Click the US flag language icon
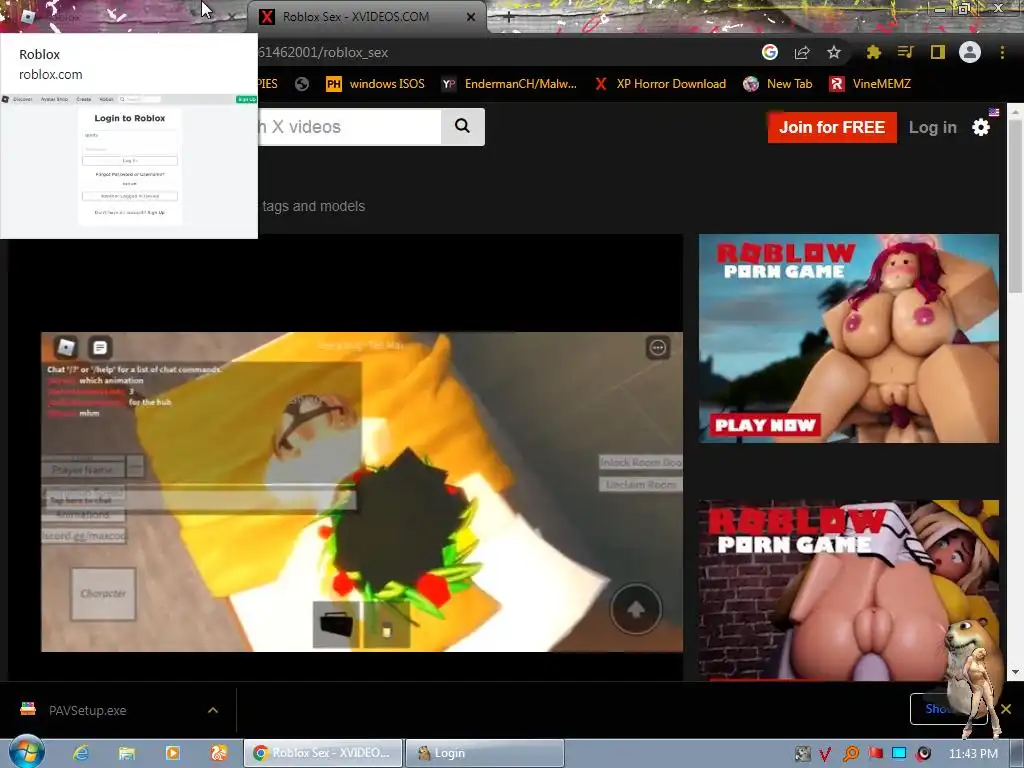This screenshot has width=1024, height=768. pos(994,112)
